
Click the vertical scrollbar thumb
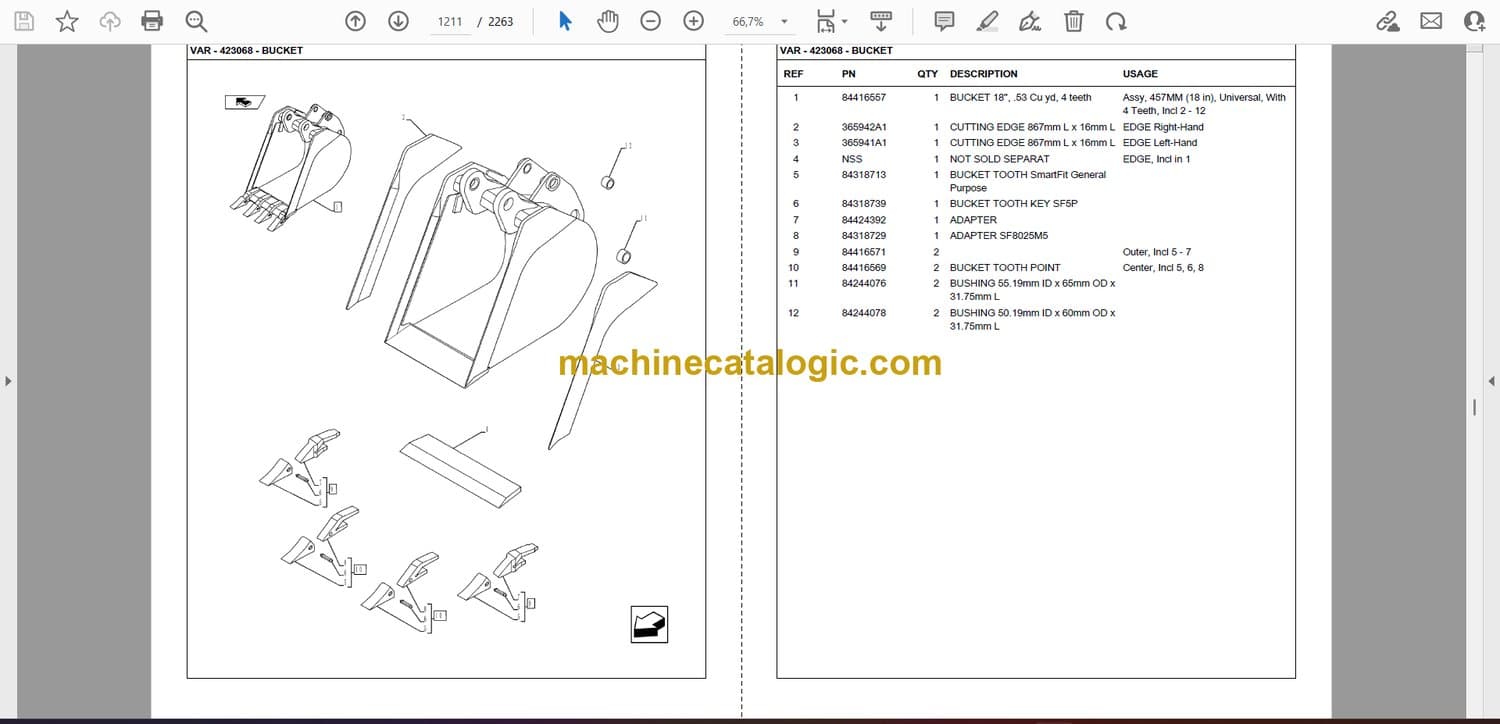click(1475, 407)
